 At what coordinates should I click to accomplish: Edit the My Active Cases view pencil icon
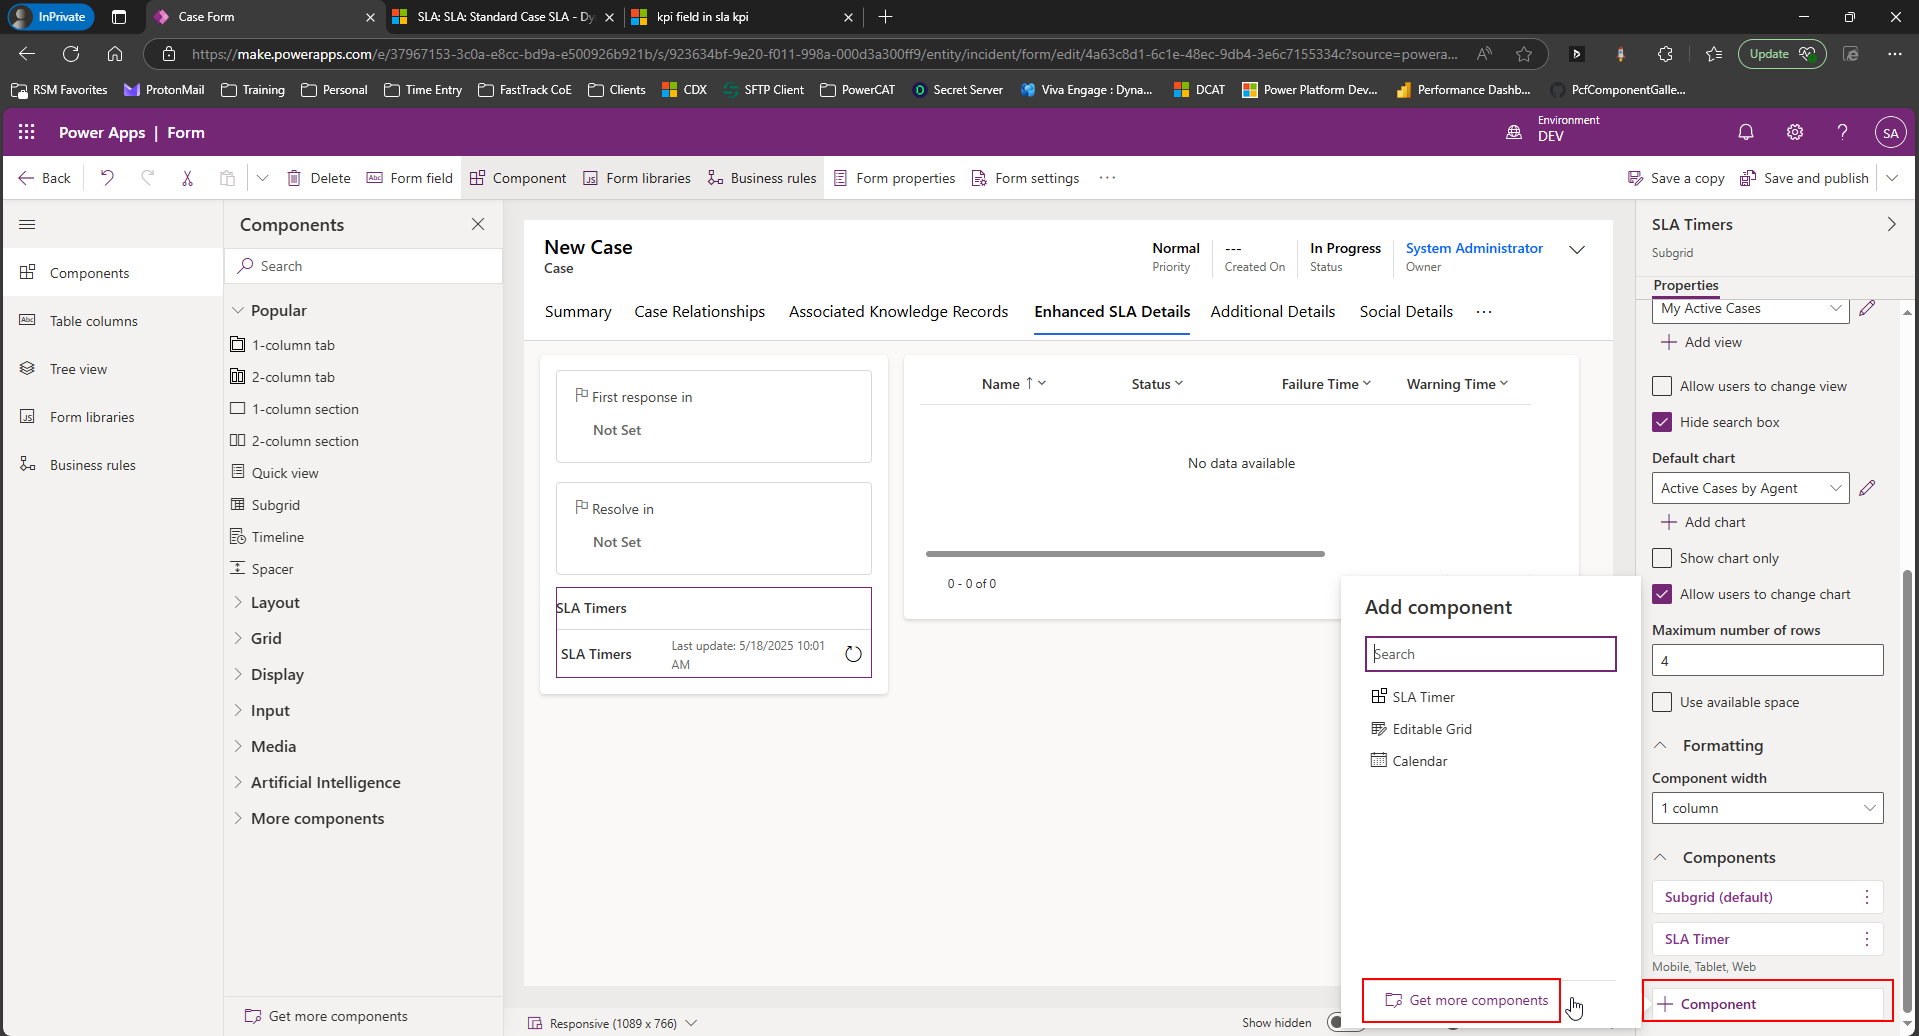pyautogui.click(x=1866, y=309)
